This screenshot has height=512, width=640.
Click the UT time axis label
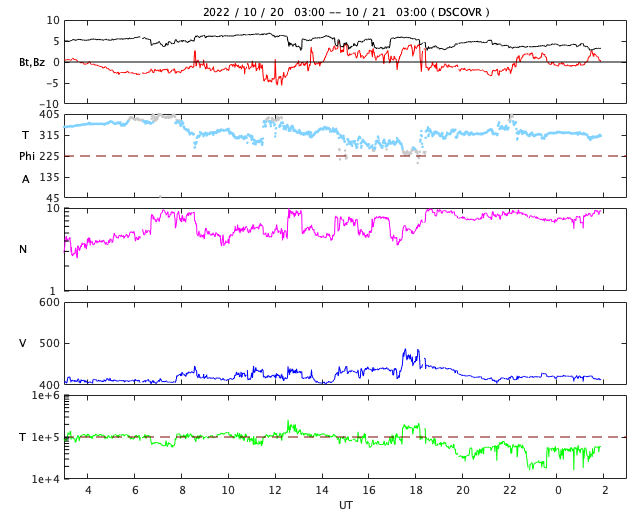pyautogui.click(x=345, y=505)
